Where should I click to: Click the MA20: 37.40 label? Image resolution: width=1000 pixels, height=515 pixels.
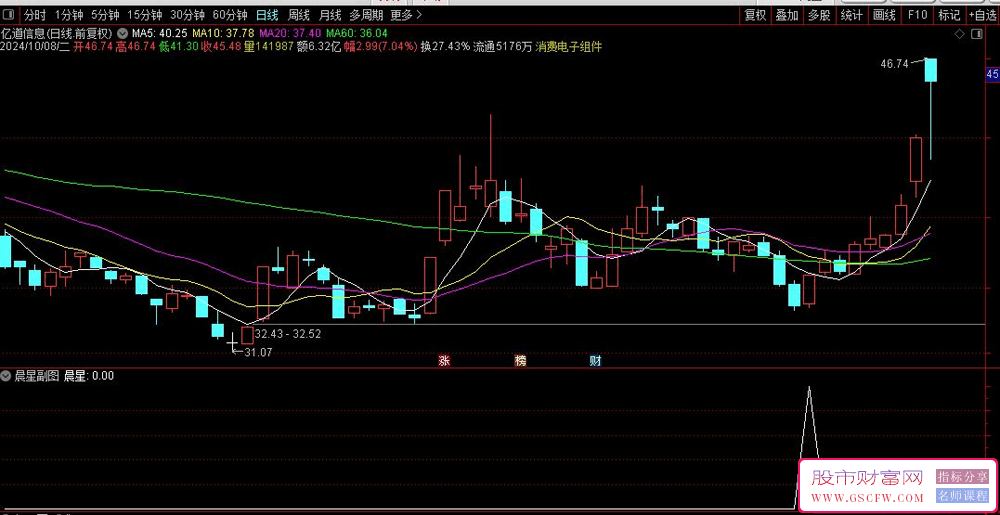(291, 33)
